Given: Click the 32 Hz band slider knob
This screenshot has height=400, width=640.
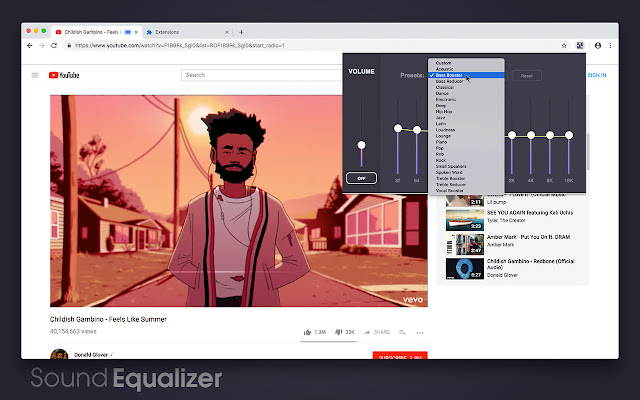Looking at the screenshot, I should coord(398,128).
